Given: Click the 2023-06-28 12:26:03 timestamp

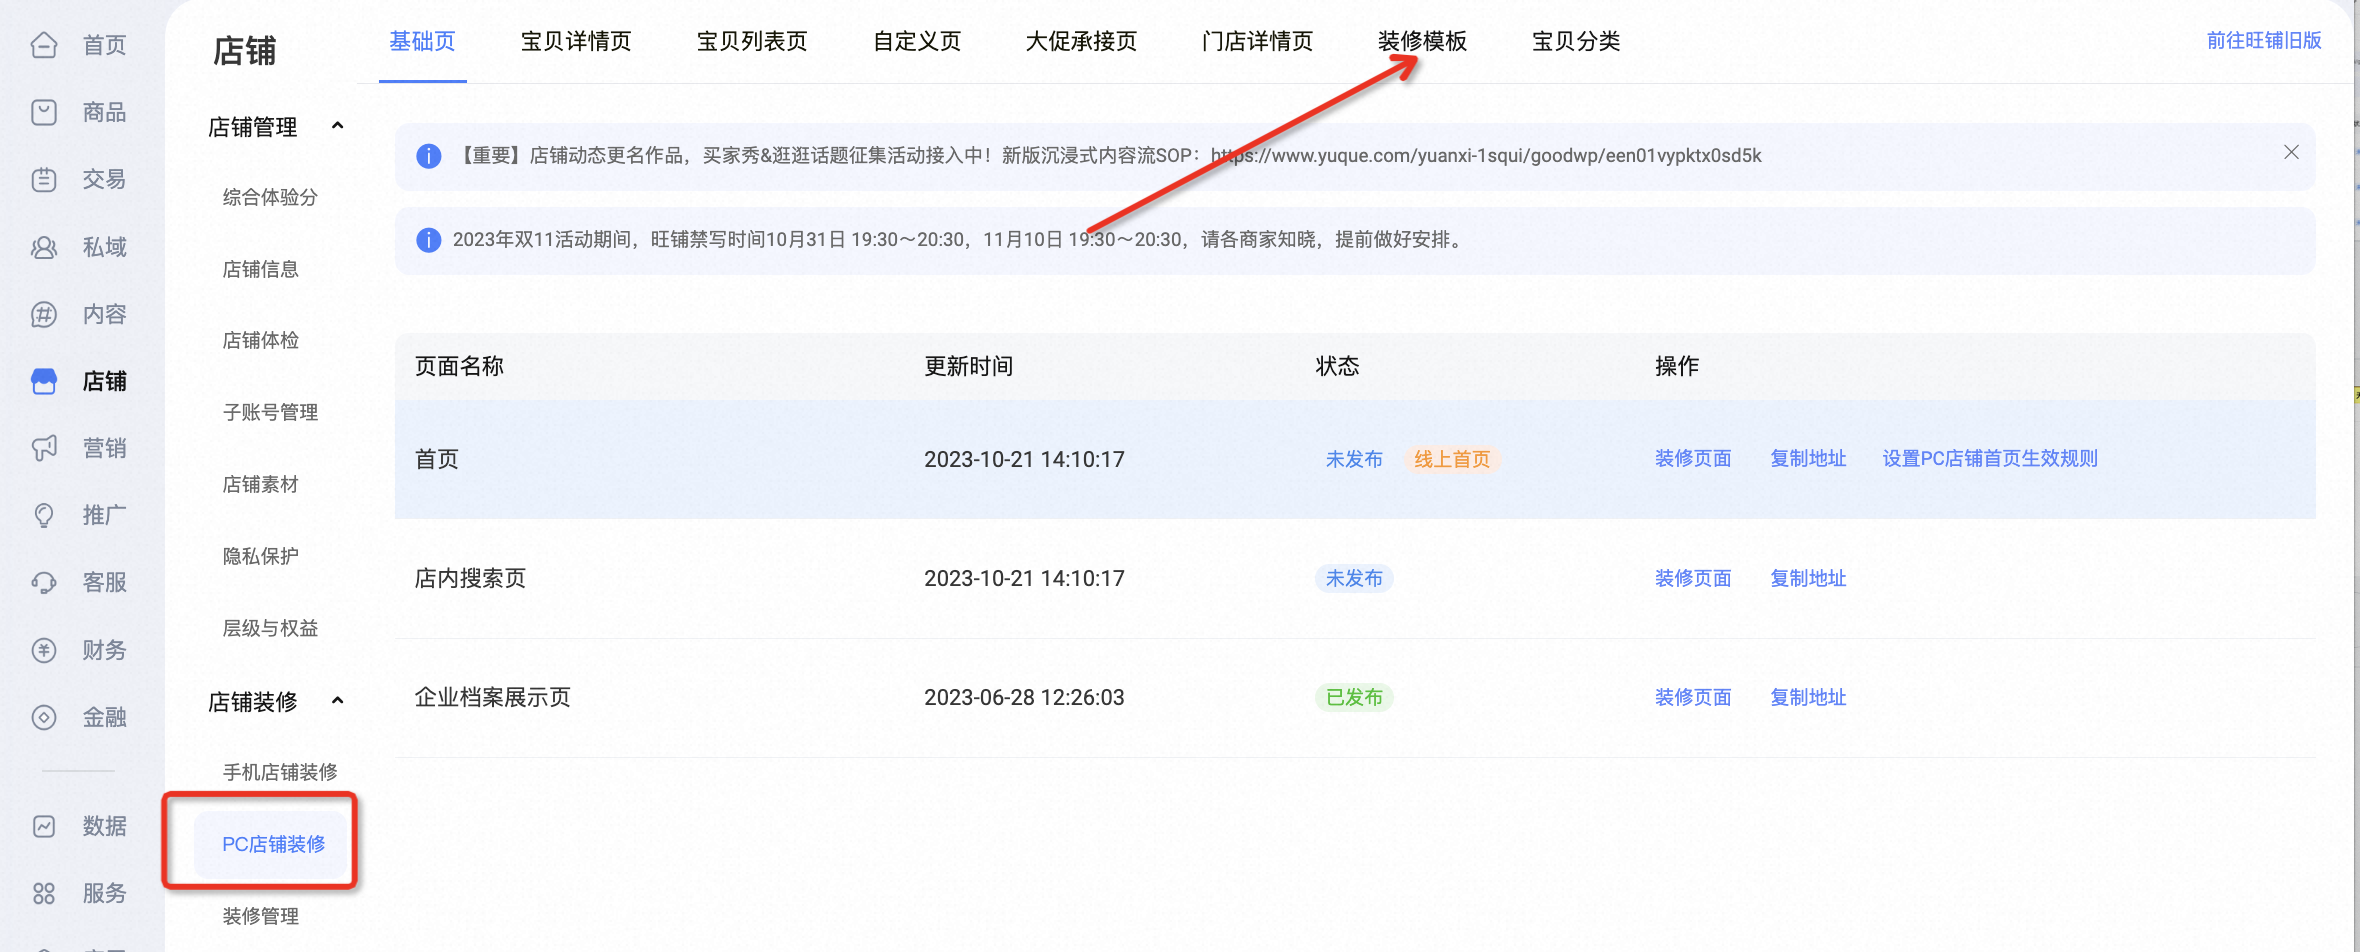Looking at the screenshot, I should (x=1024, y=697).
